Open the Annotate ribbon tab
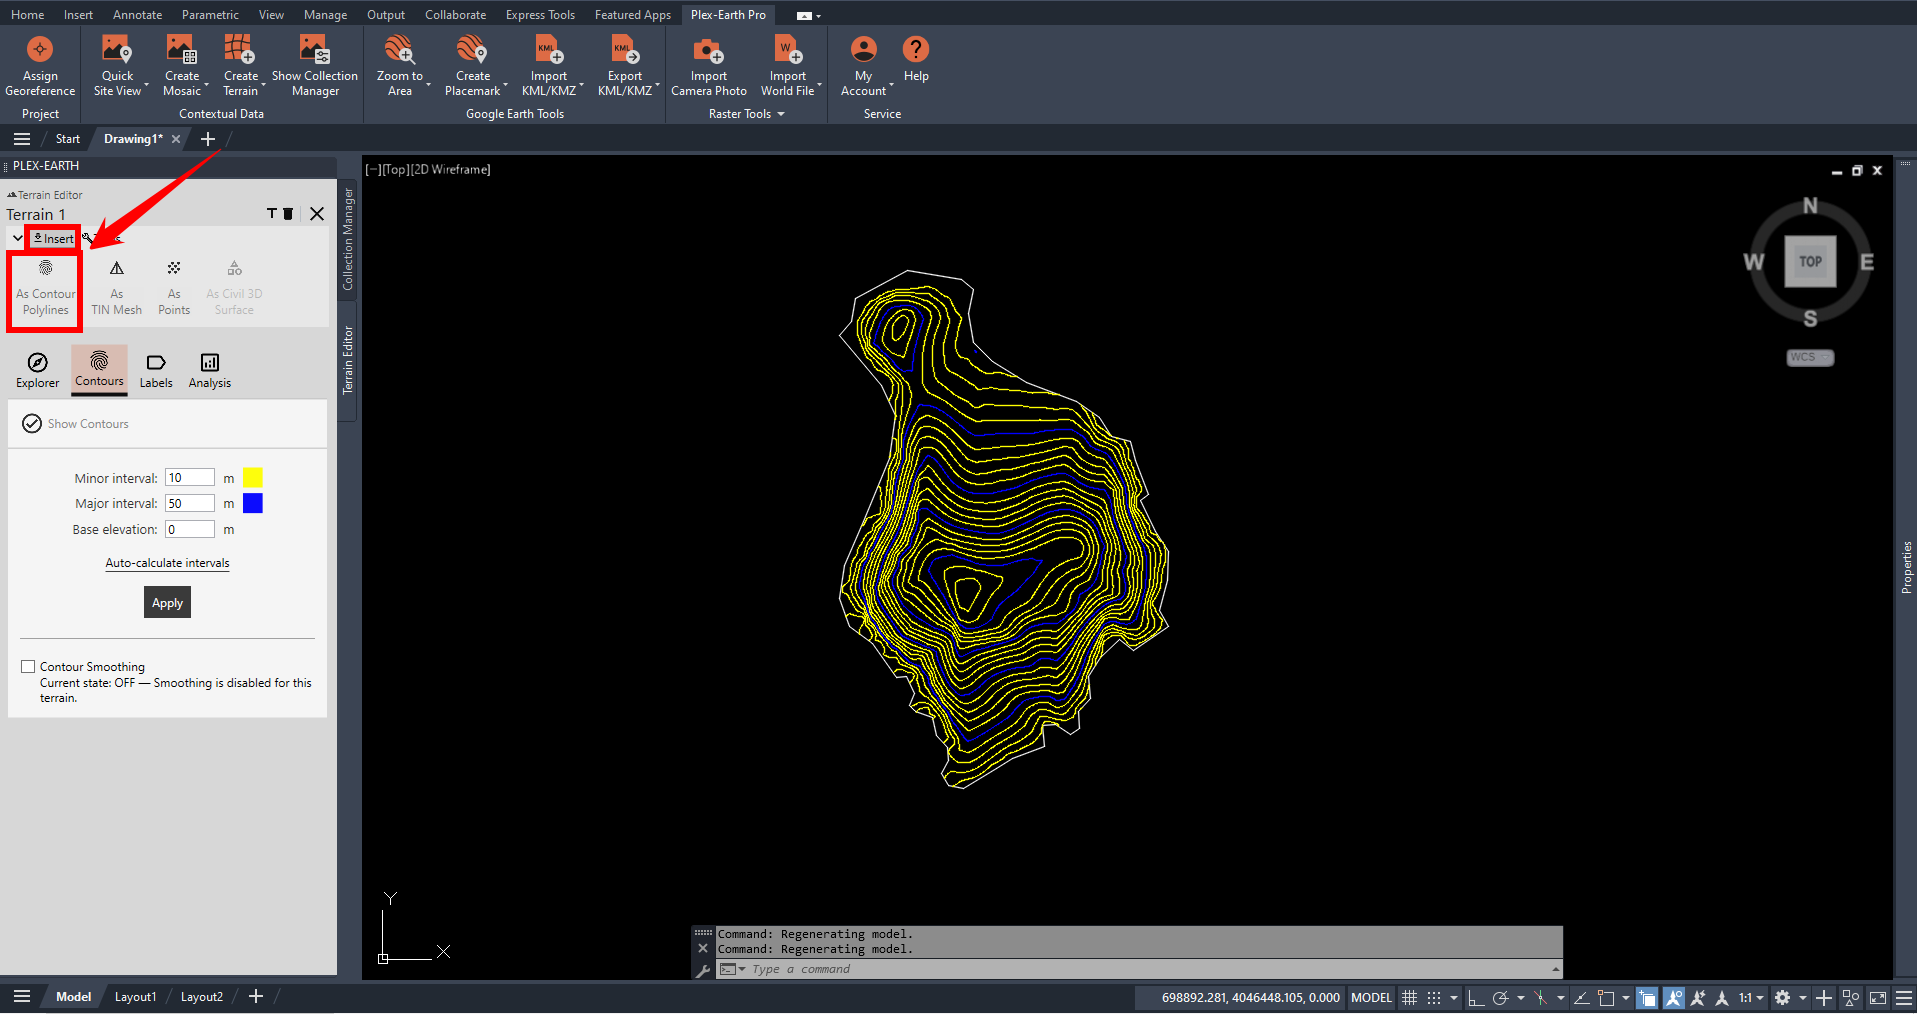1917x1014 pixels. coord(137,15)
